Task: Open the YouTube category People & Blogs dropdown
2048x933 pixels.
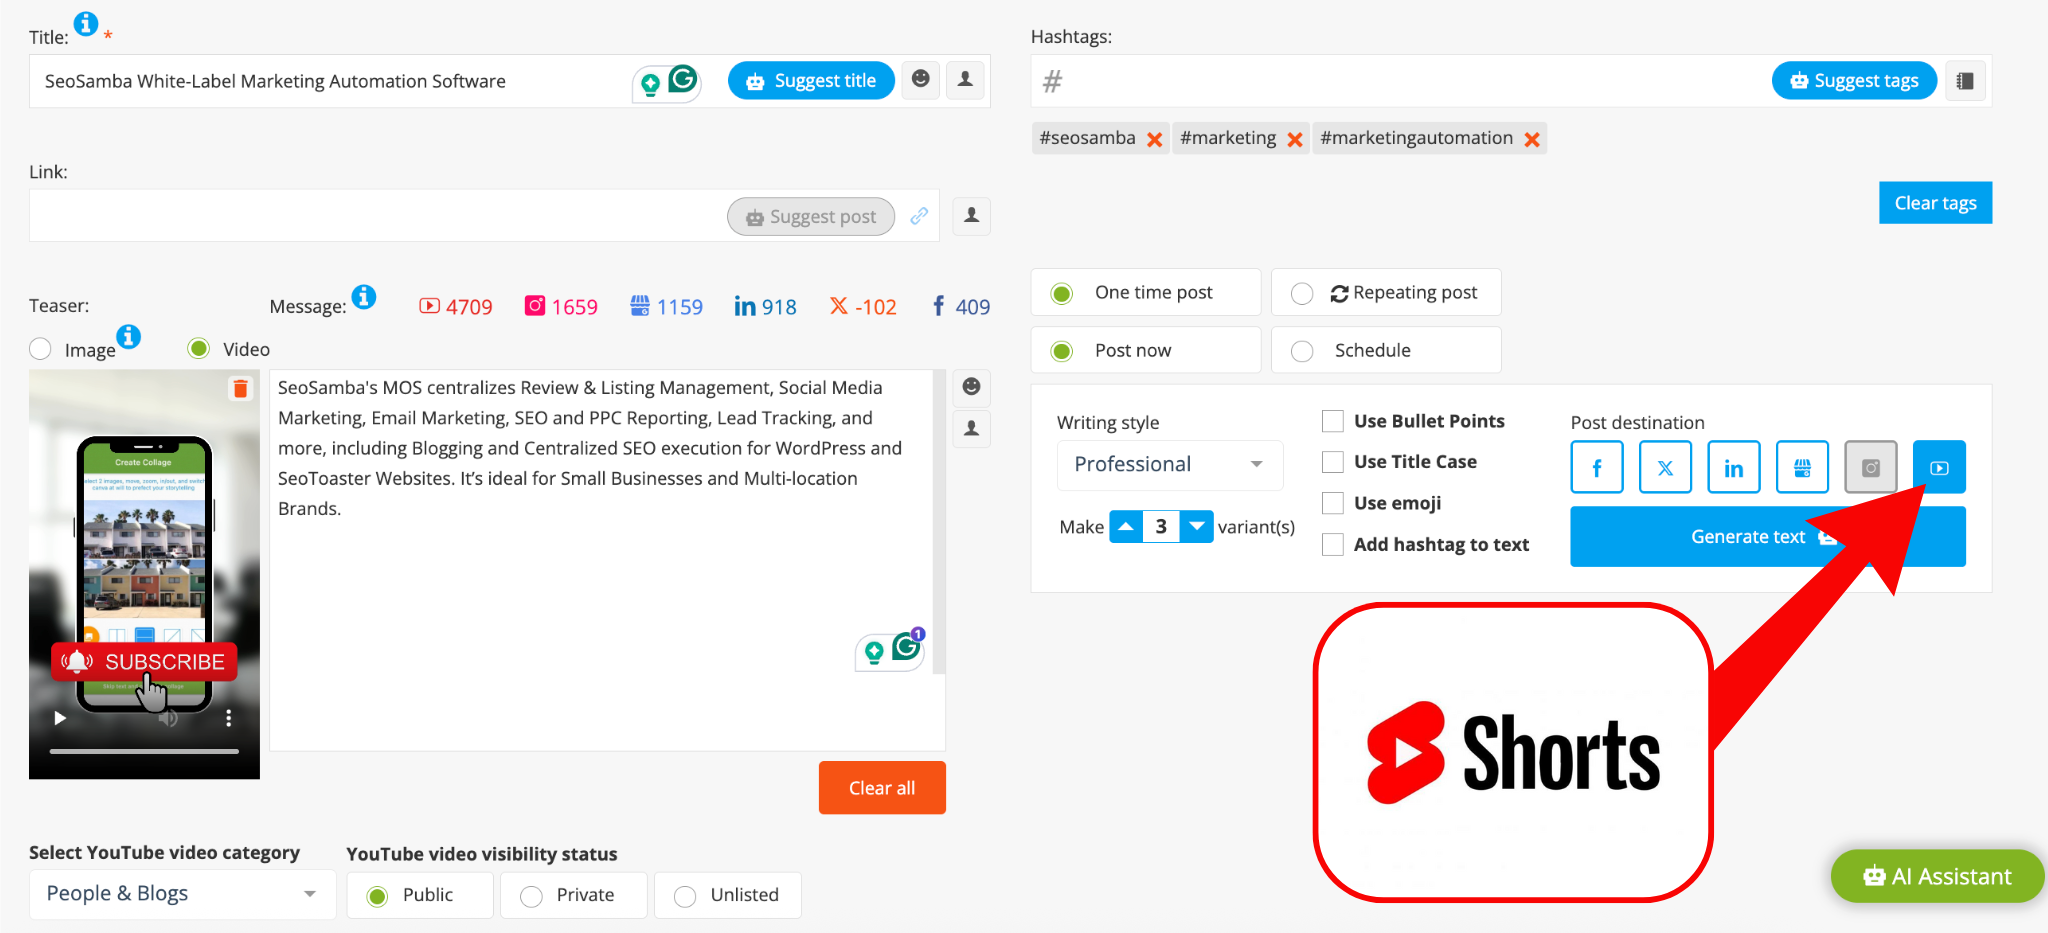Action: 182,894
